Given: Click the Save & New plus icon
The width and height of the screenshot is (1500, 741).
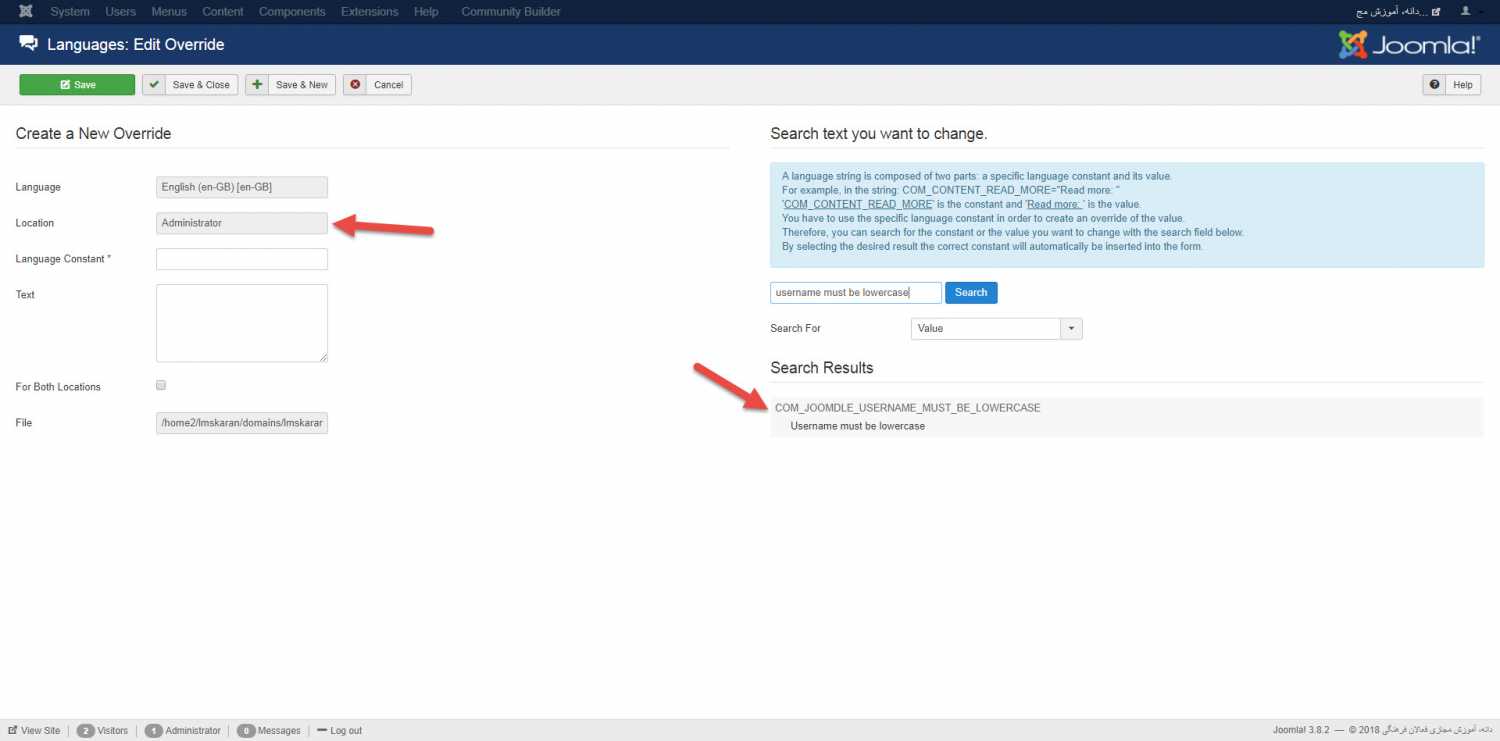Looking at the screenshot, I should [x=258, y=85].
